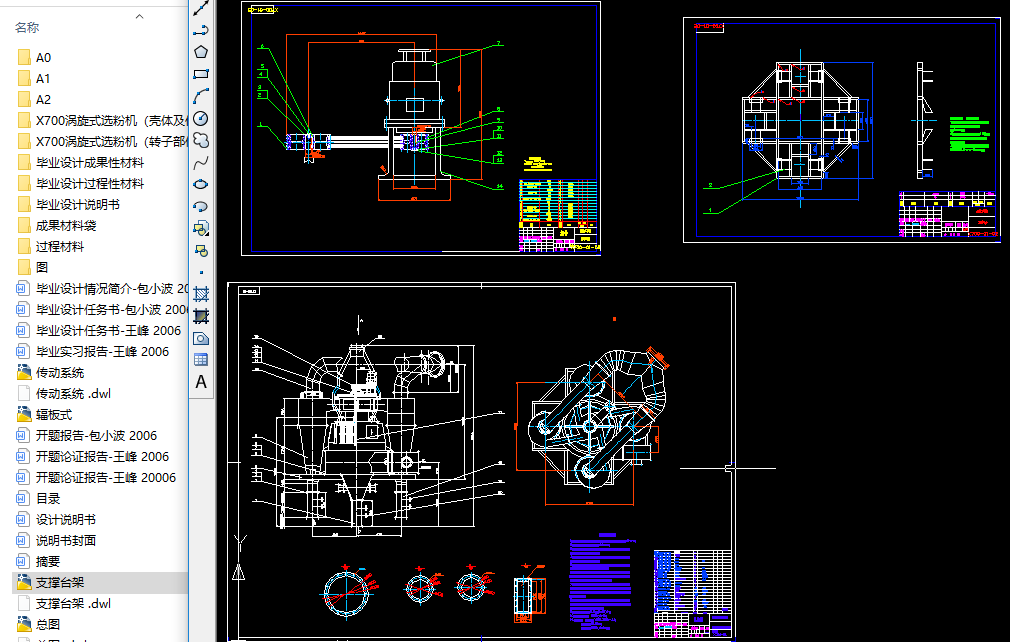Select the X700涡旋式选粉机（转子部 folder
Image resolution: width=1010 pixels, height=642 pixels.
(x=100, y=142)
